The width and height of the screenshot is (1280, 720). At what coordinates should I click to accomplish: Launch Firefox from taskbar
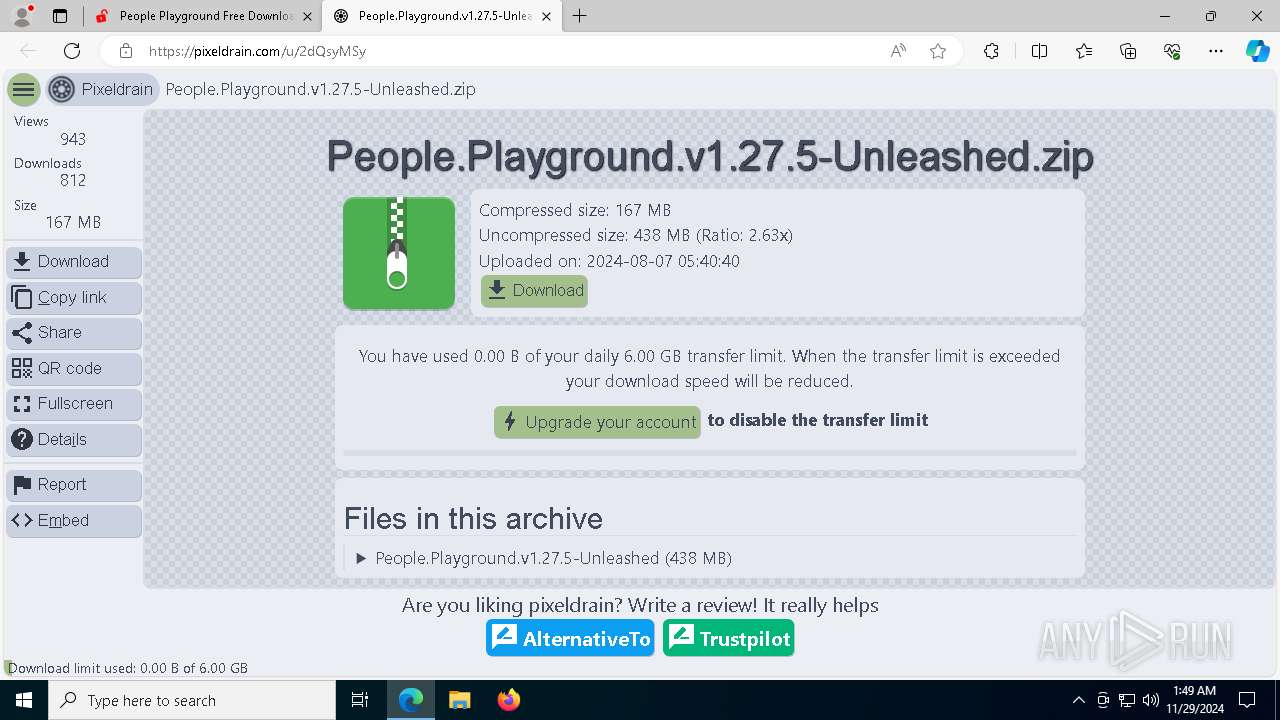[509, 700]
